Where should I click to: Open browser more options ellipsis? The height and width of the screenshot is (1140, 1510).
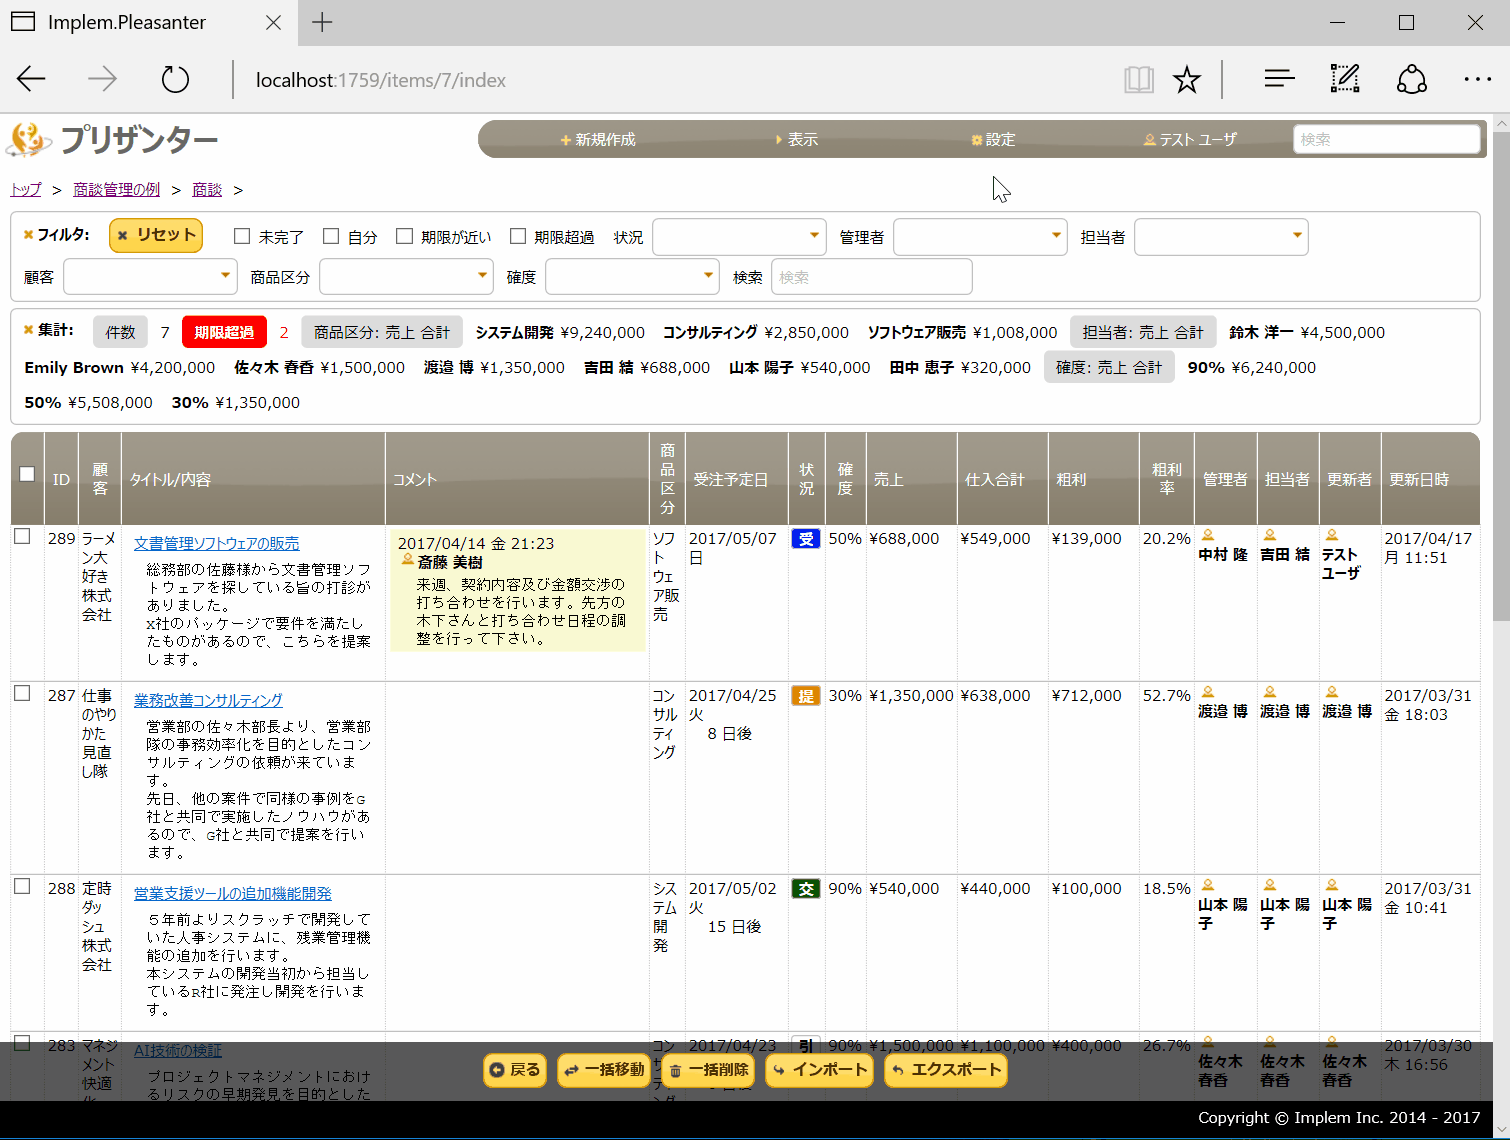1477,79
